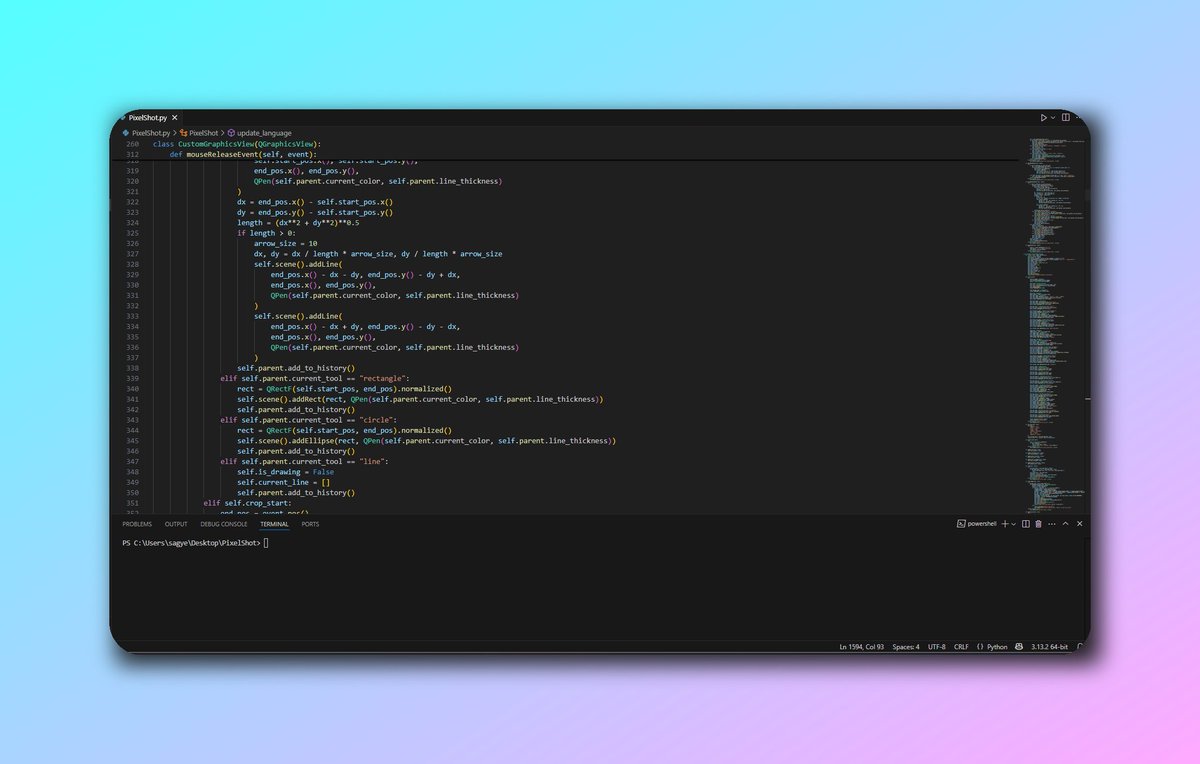Open the run options dropdown arrow

tap(1054, 118)
